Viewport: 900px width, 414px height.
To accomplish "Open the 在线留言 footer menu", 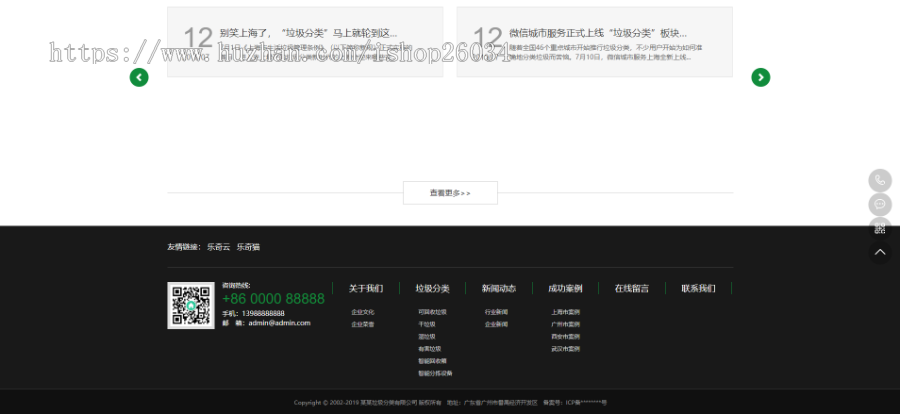I will coord(632,288).
